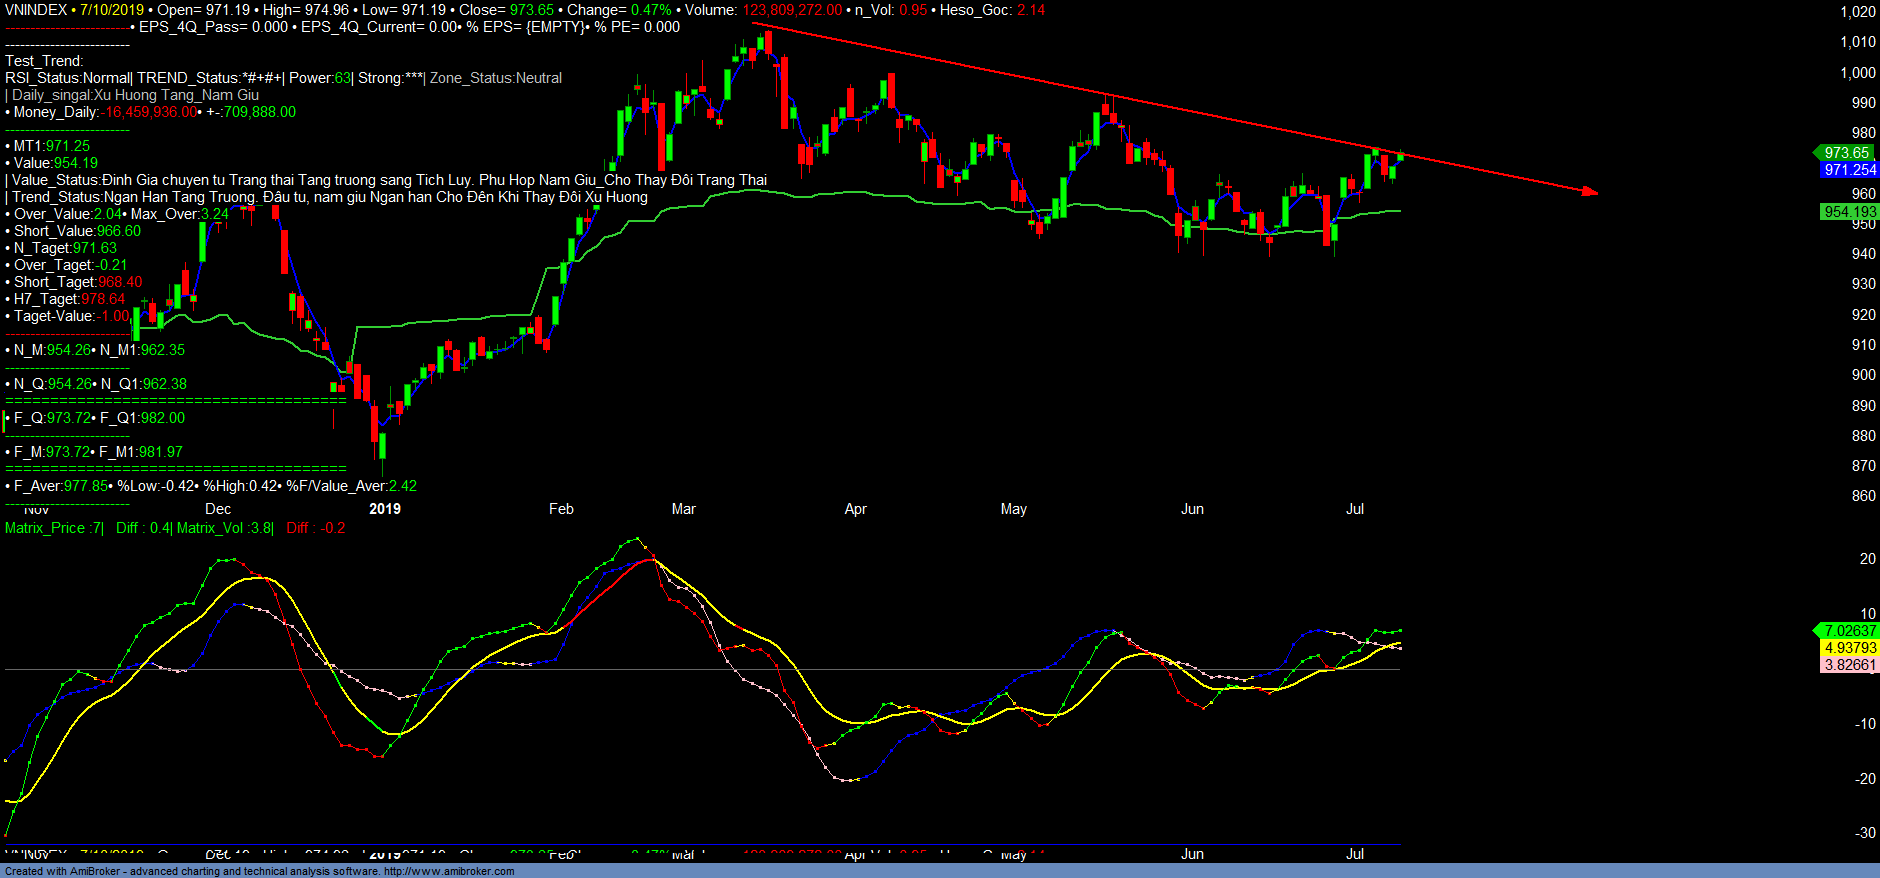Click the blue 971.254 price tag
This screenshot has width=1880, height=878.
tap(1849, 170)
